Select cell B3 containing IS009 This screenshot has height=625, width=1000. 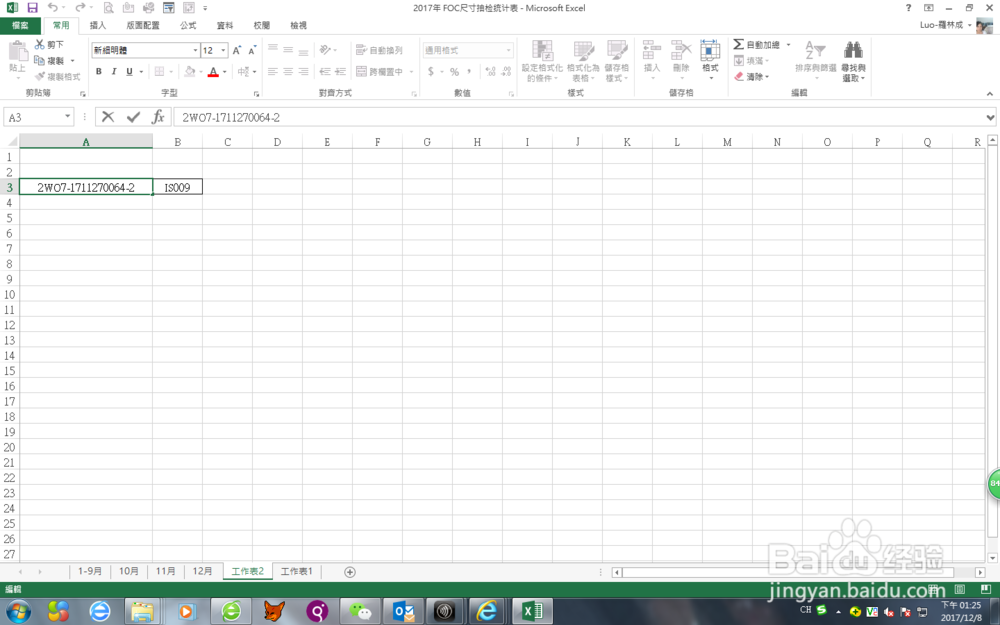click(177, 187)
